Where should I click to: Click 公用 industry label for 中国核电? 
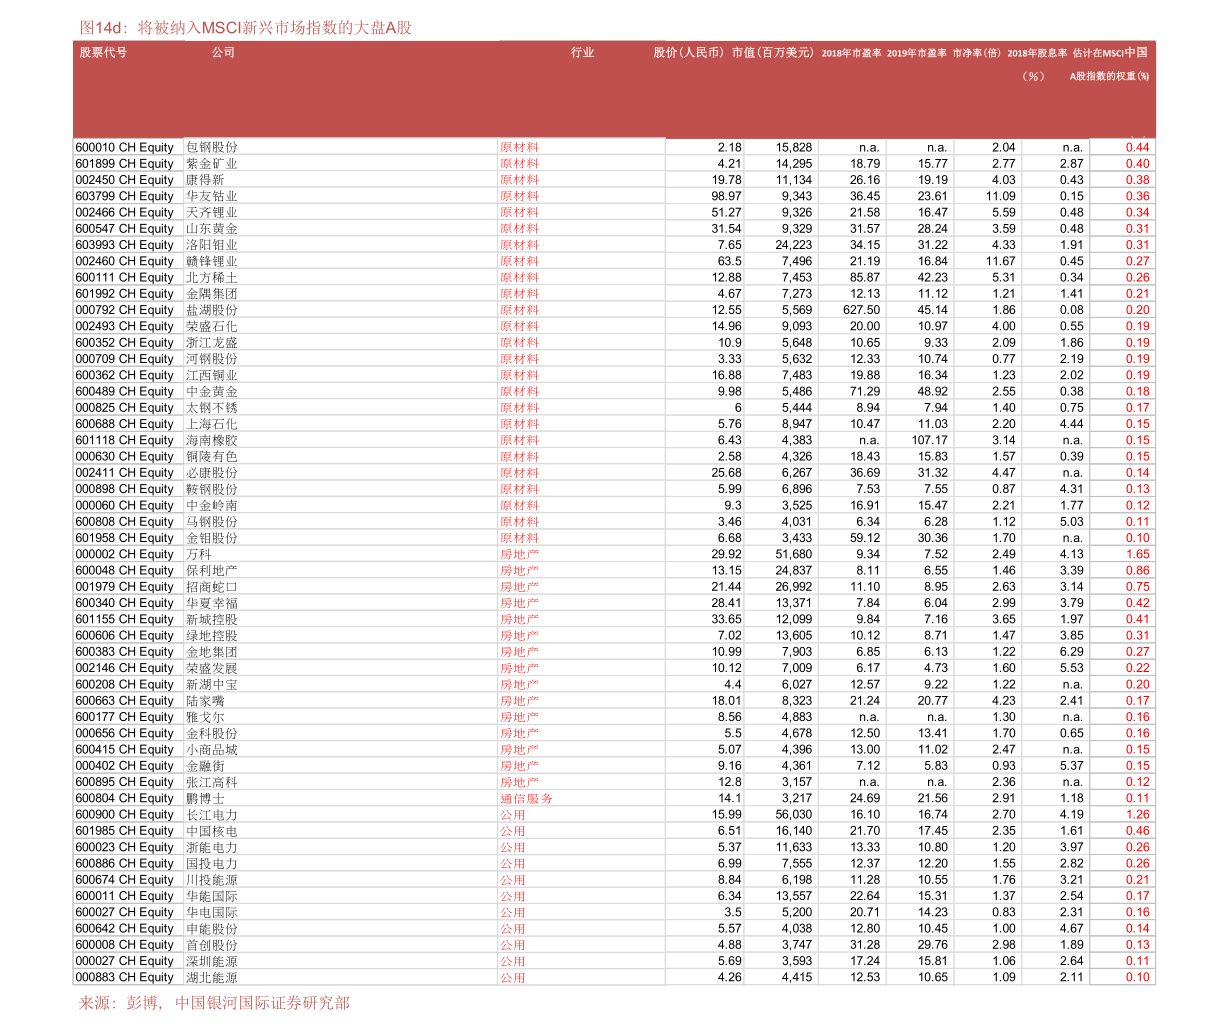click(513, 831)
